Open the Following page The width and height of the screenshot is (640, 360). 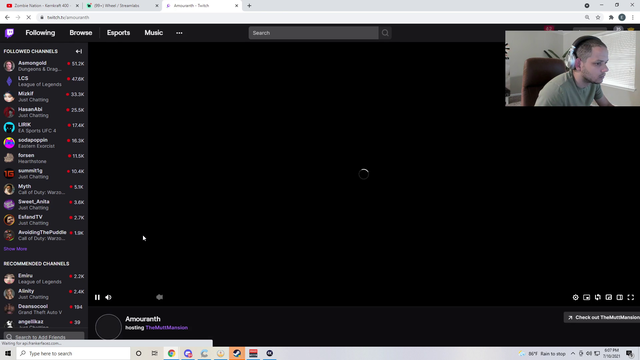40,33
